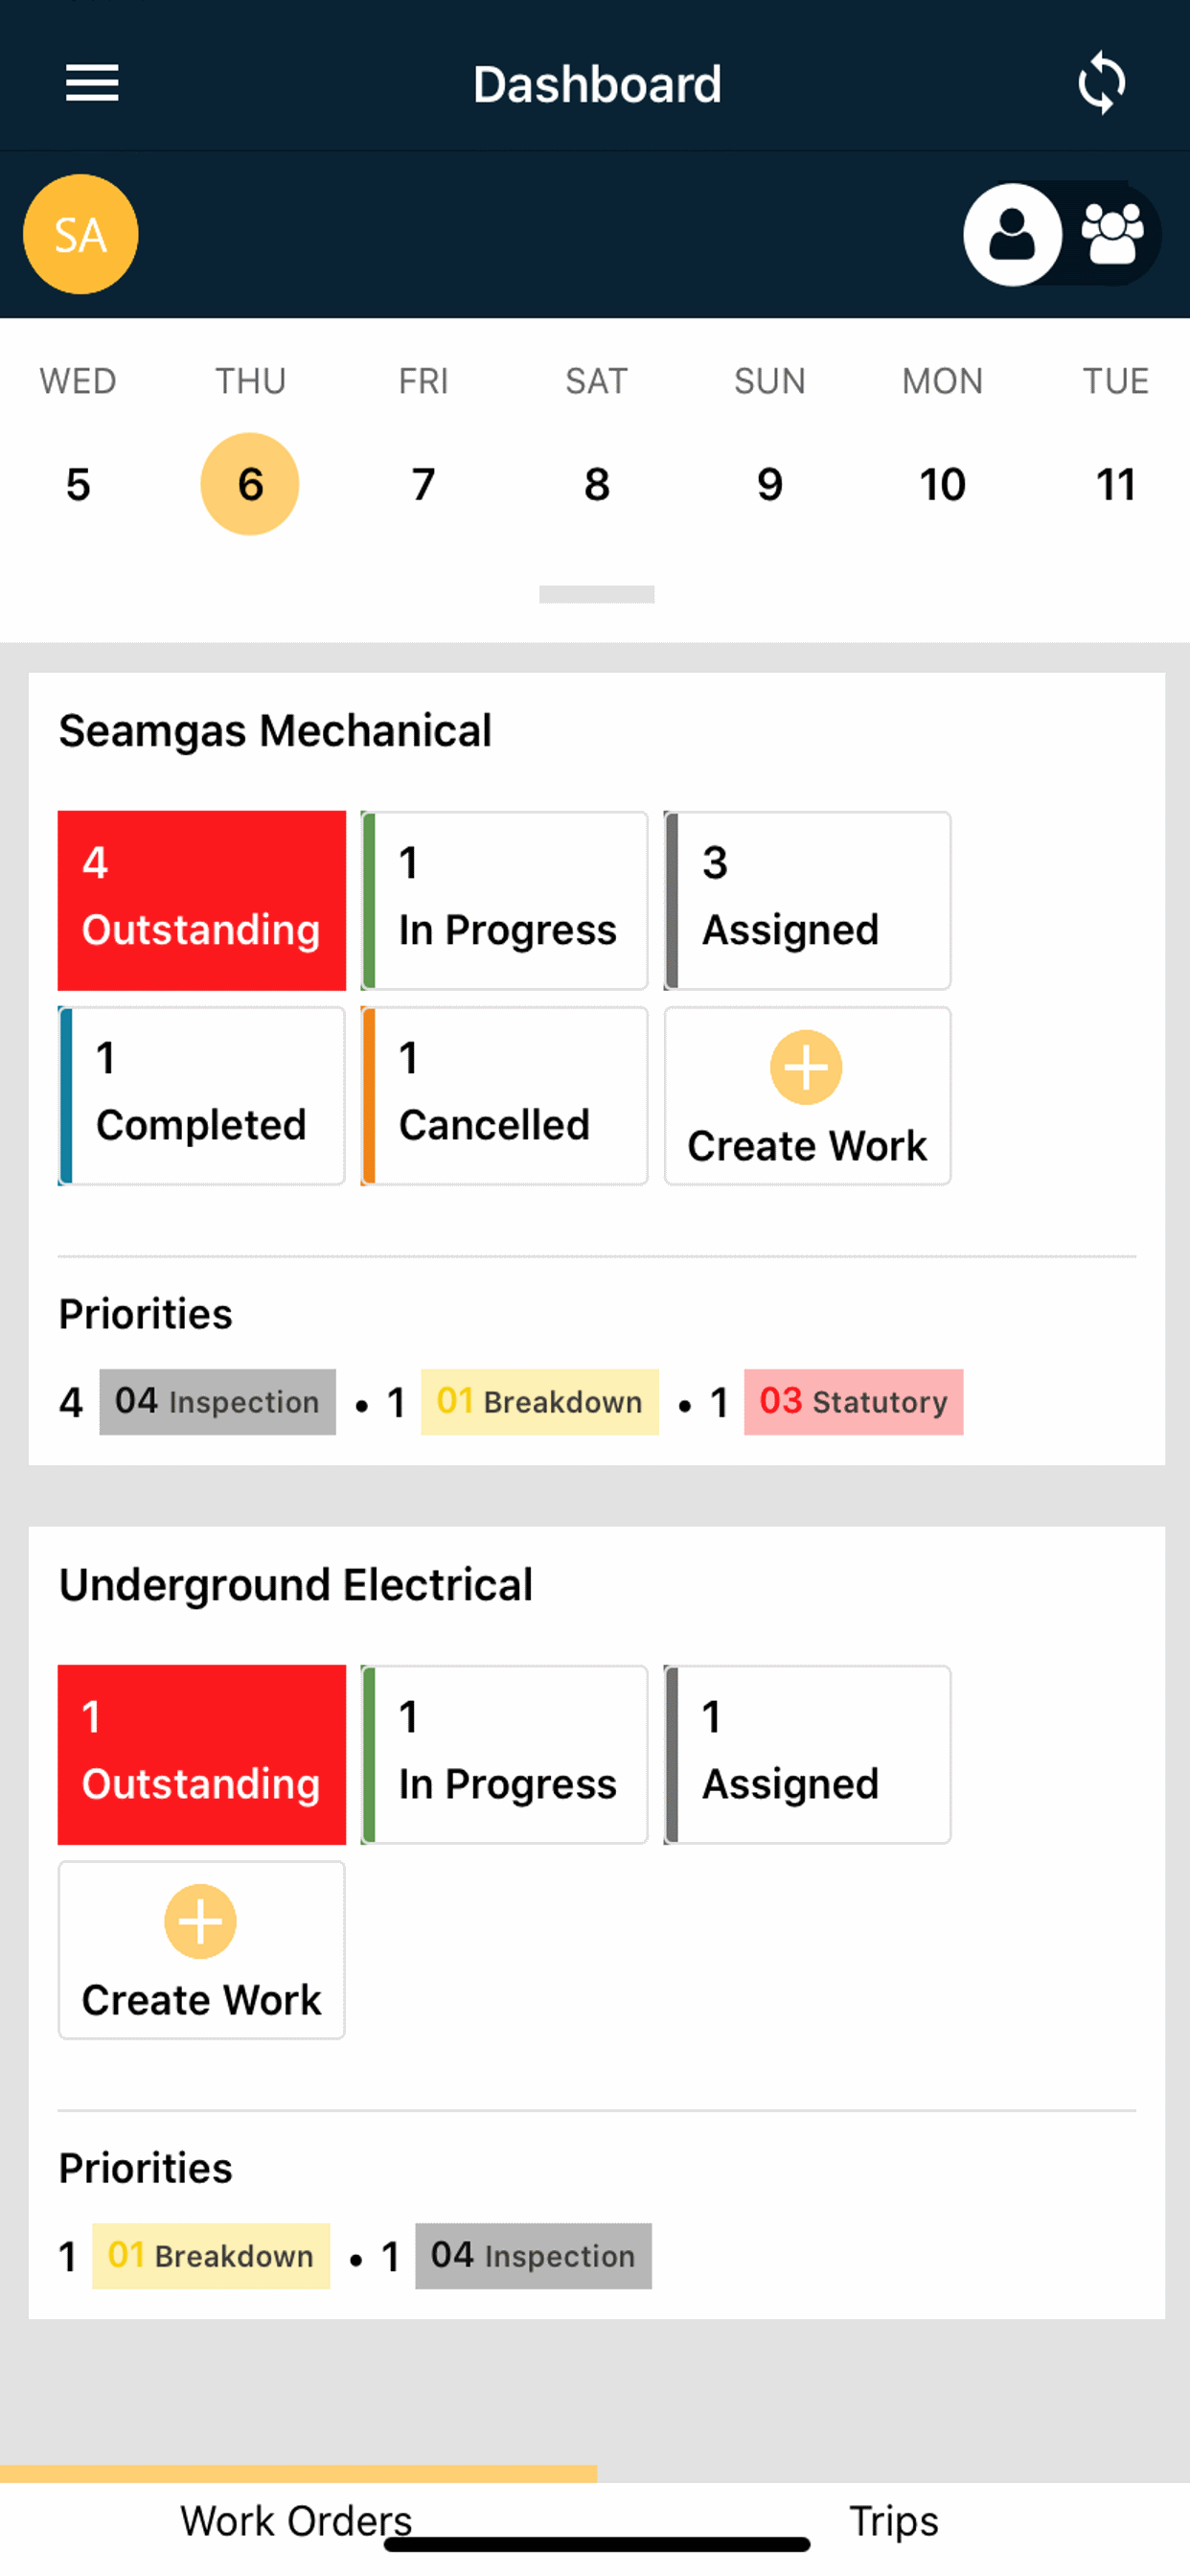Open the hamburger menu
This screenshot has width=1190, height=2576.
tap(92, 83)
